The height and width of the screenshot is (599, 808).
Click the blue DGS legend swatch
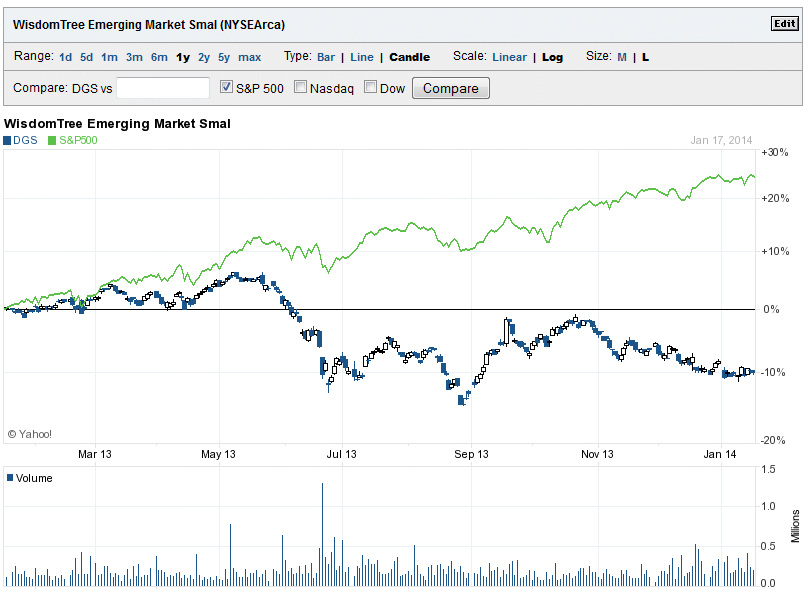click(7, 140)
